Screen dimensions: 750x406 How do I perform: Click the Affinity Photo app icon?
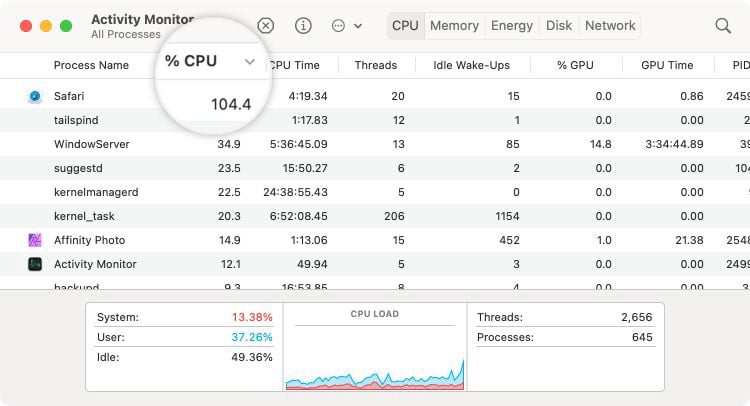pyautogui.click(x=35, y=240)
